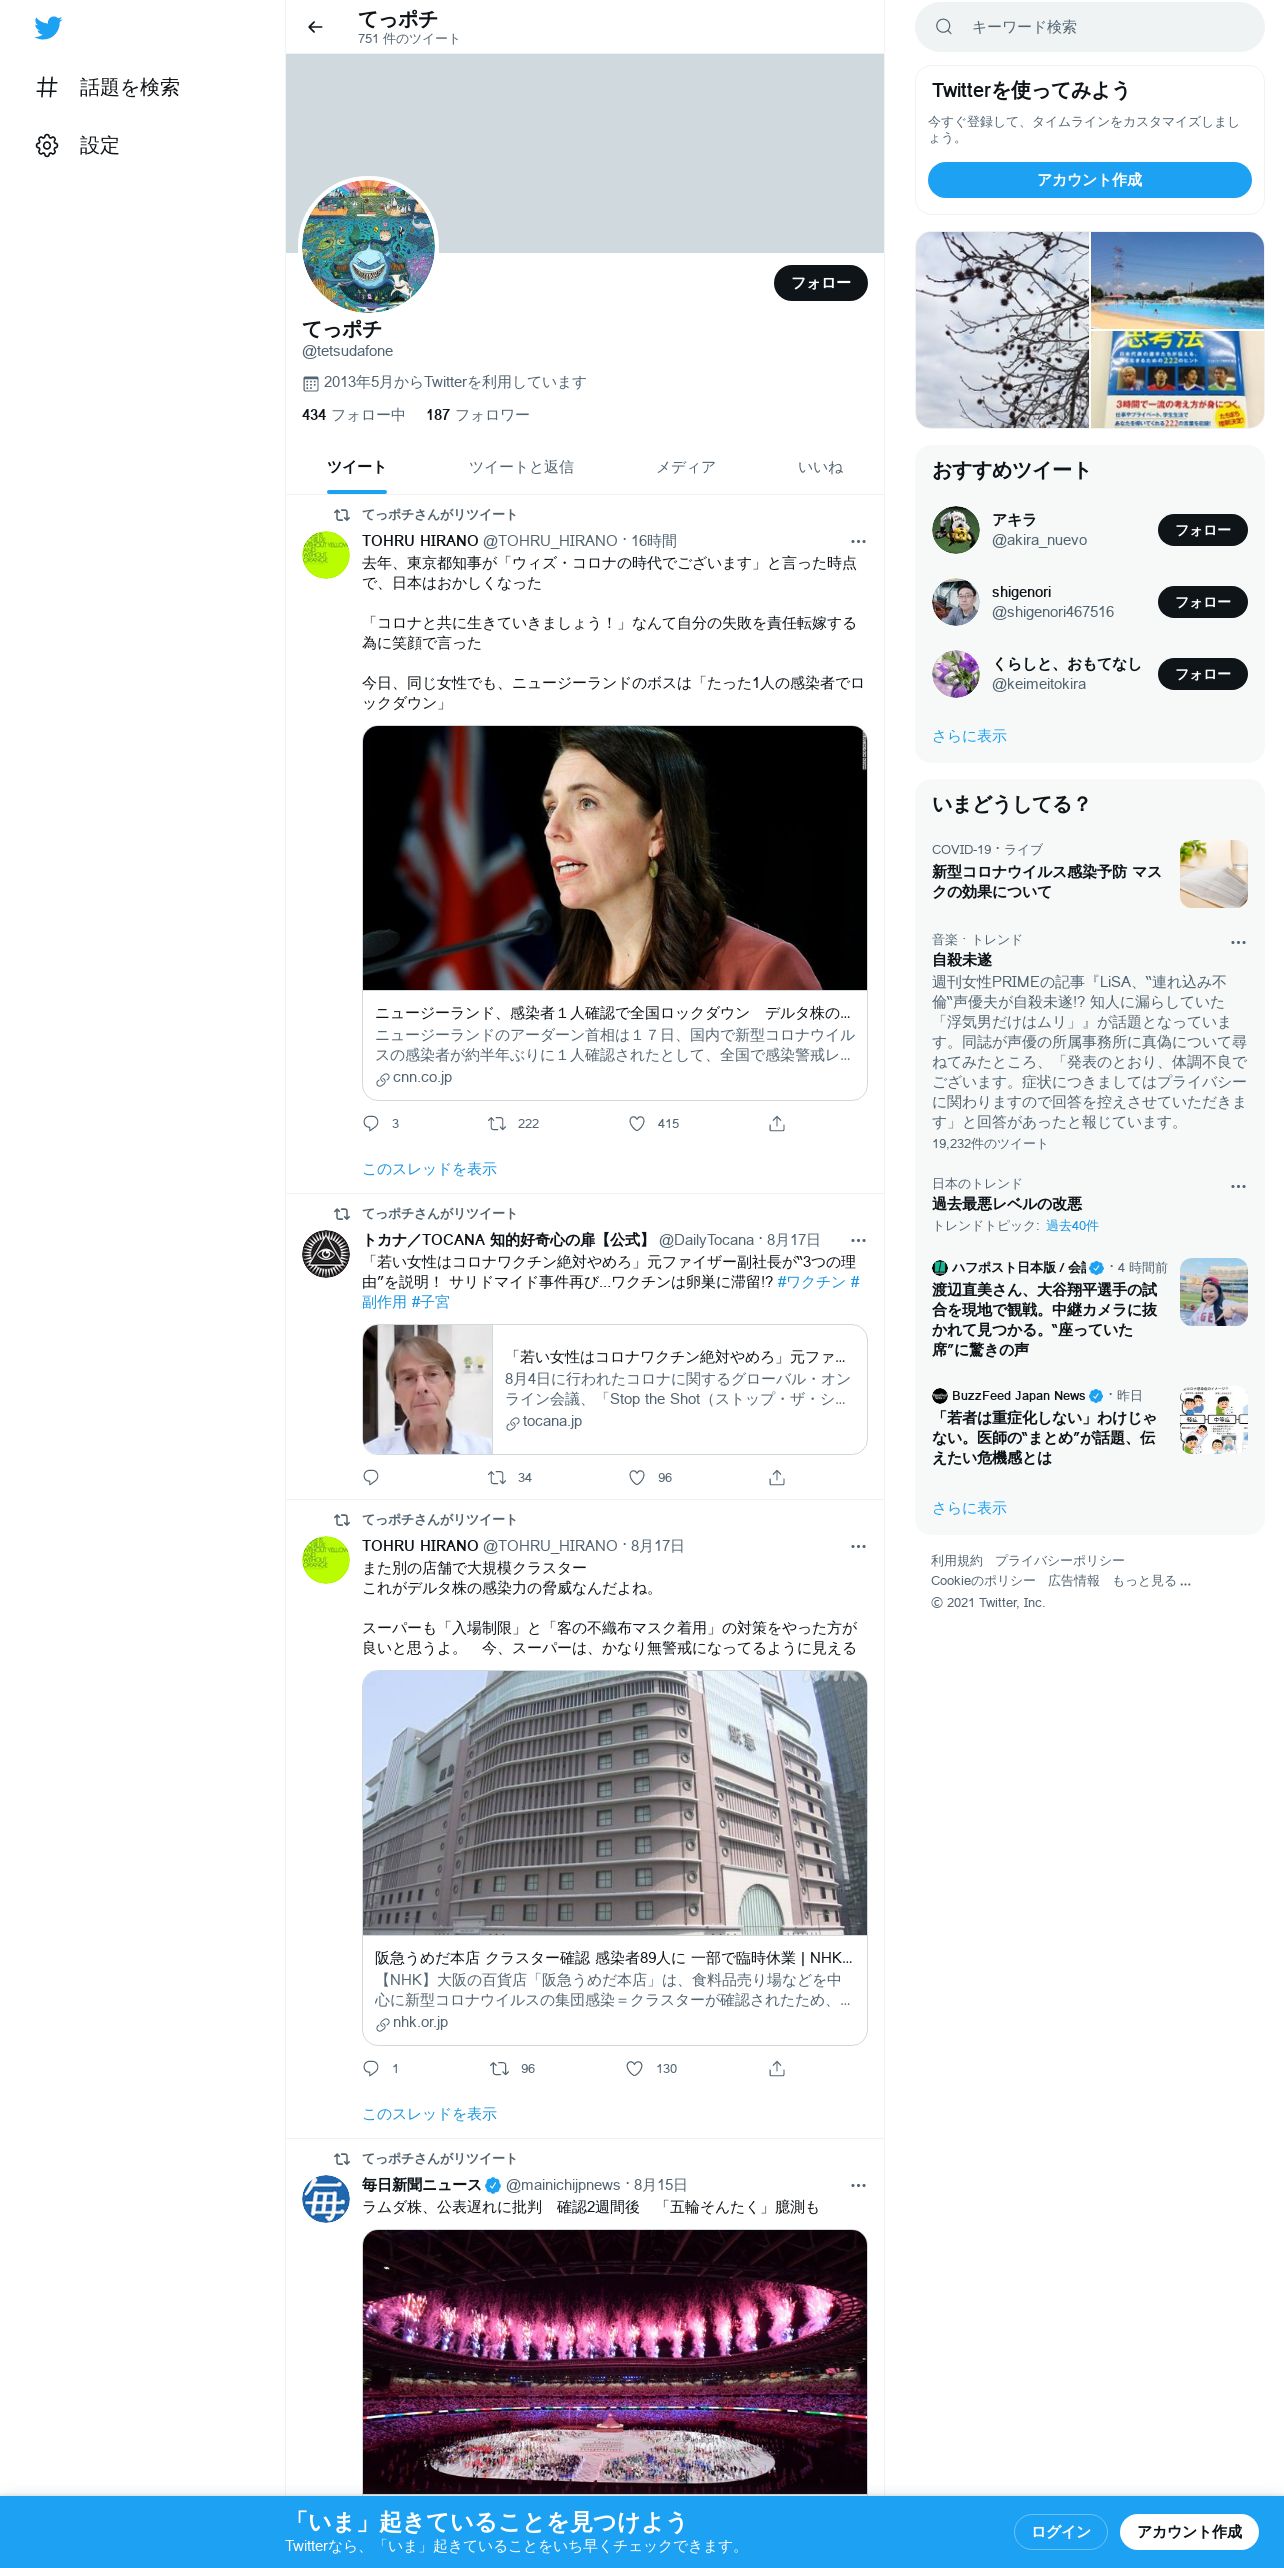
Task: Open the tree branches photo
Action: [x=1002, y=330]
